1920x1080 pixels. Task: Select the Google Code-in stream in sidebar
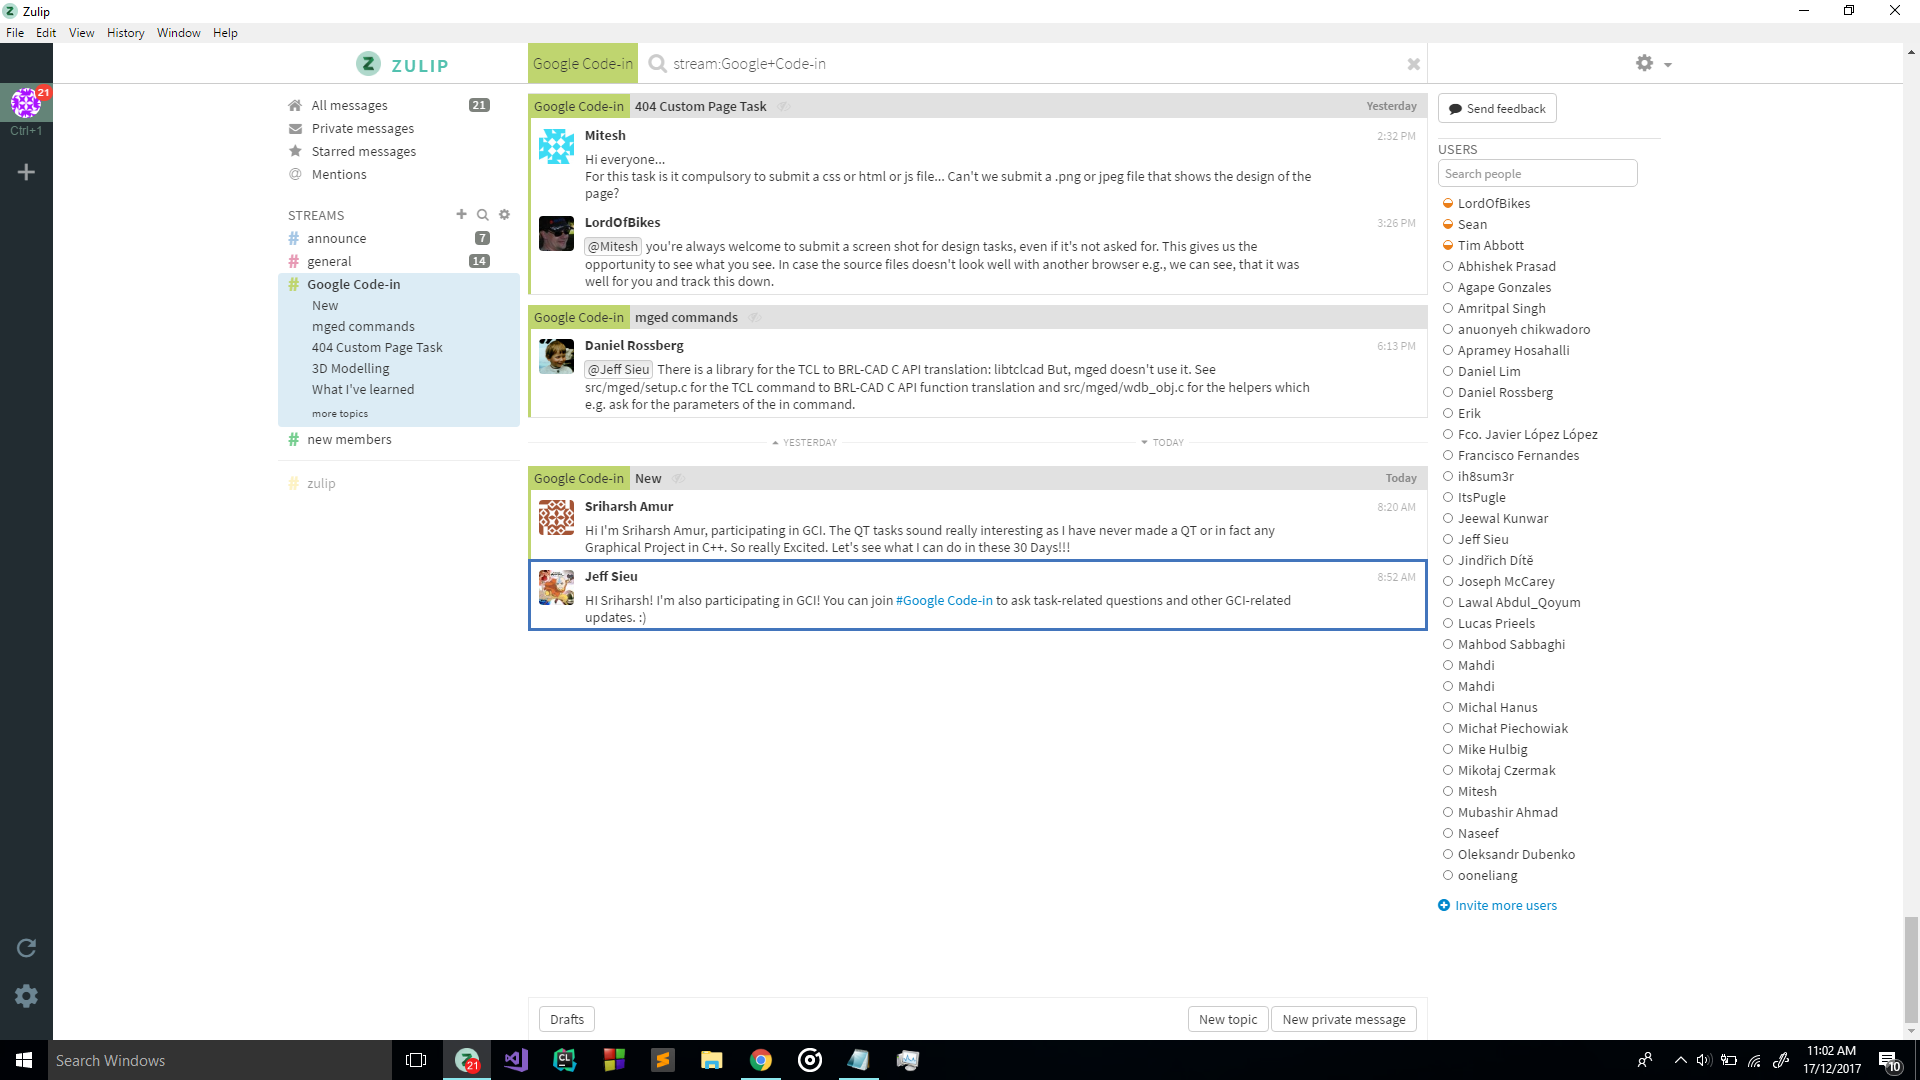tap(353, 284)
